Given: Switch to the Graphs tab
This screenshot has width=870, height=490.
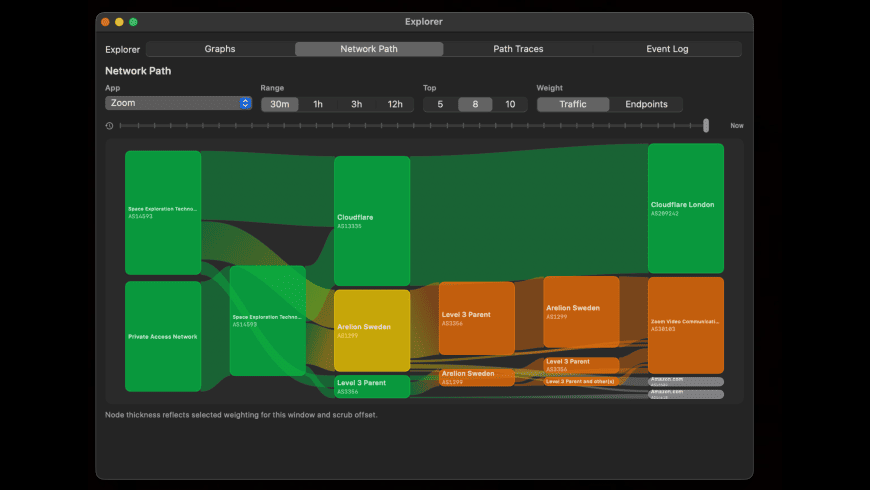Looking at the screenshot, I should tap(220, 49).
